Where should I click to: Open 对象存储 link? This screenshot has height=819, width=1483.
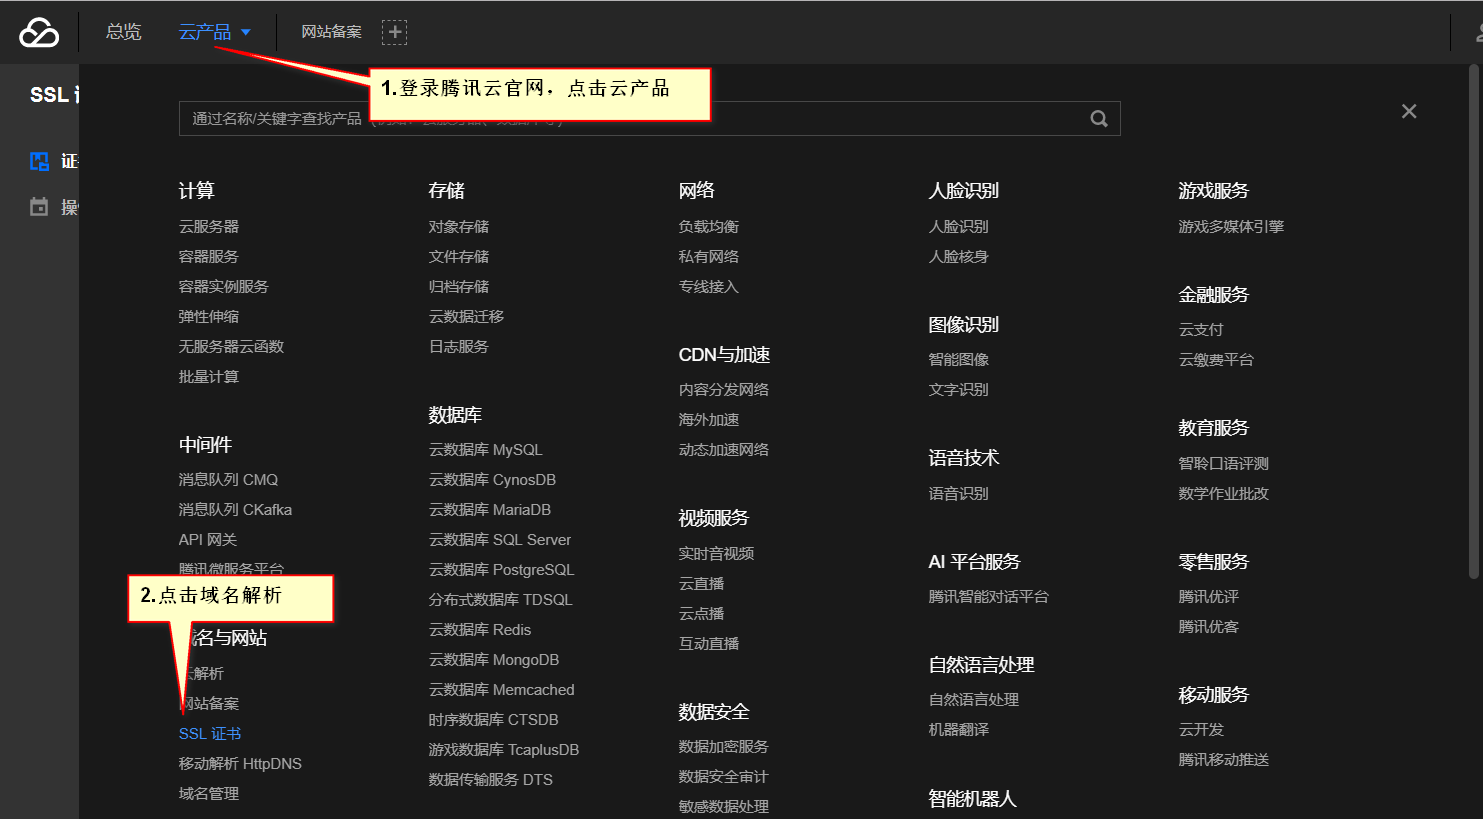click(x=459, y=227)
